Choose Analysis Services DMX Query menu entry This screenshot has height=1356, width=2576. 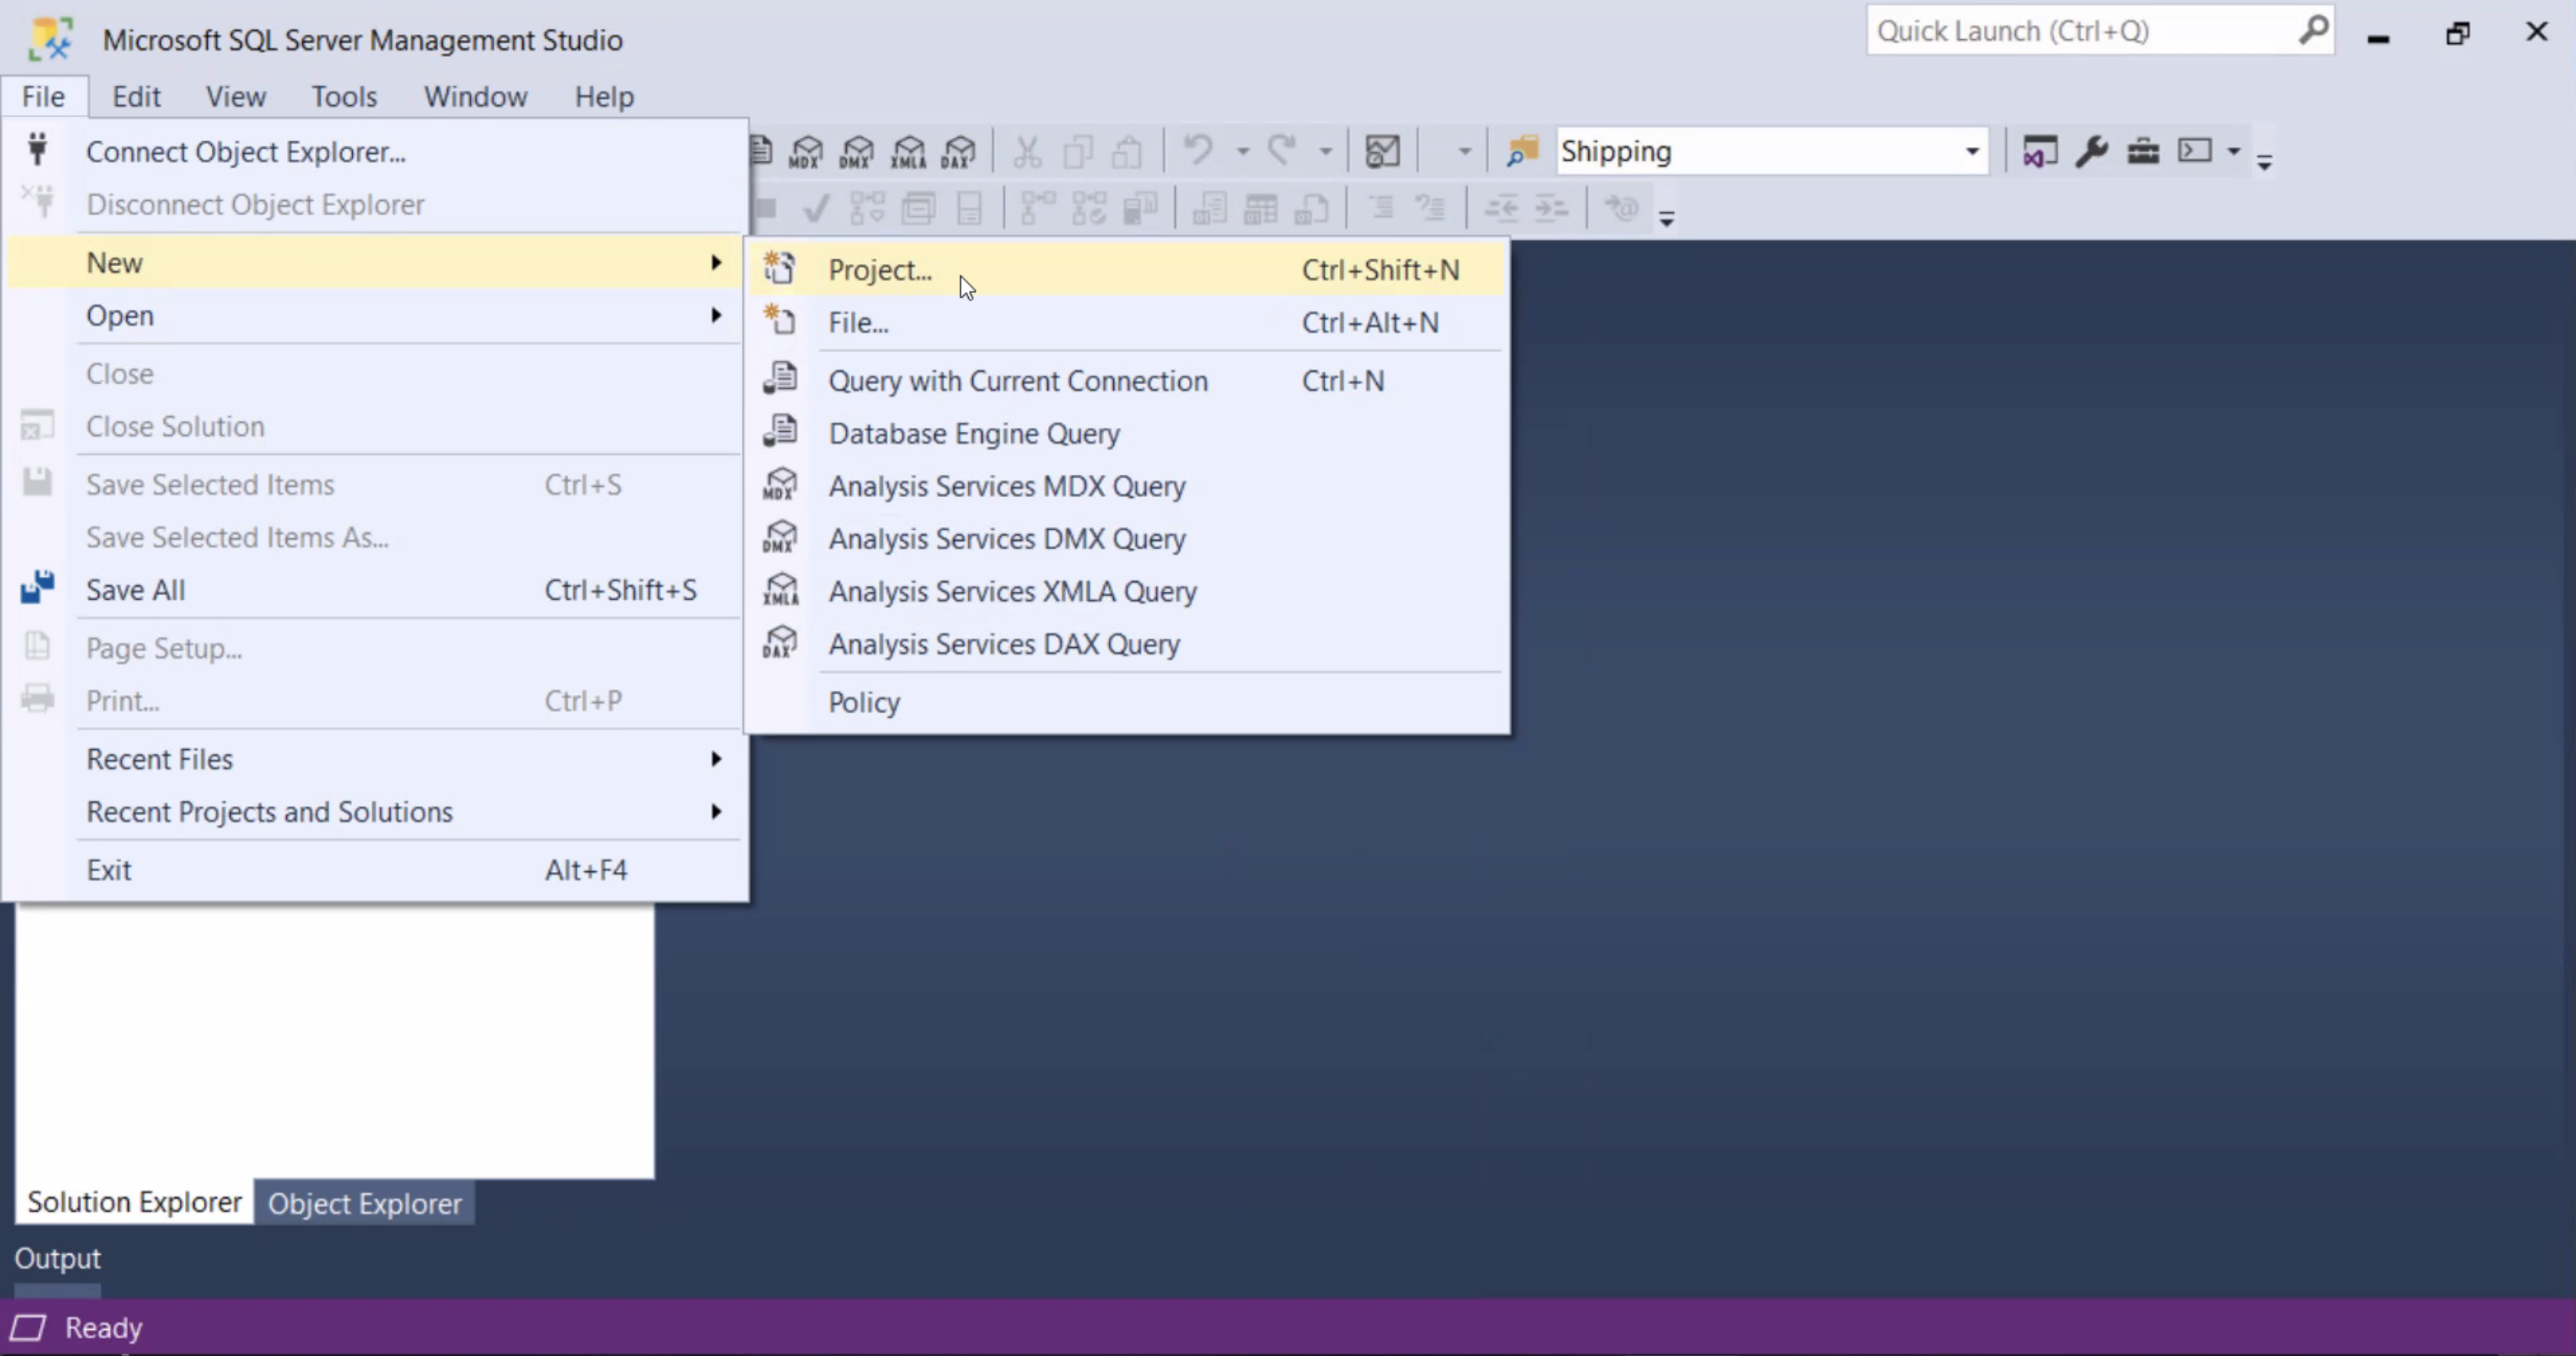pos(1126,539)
